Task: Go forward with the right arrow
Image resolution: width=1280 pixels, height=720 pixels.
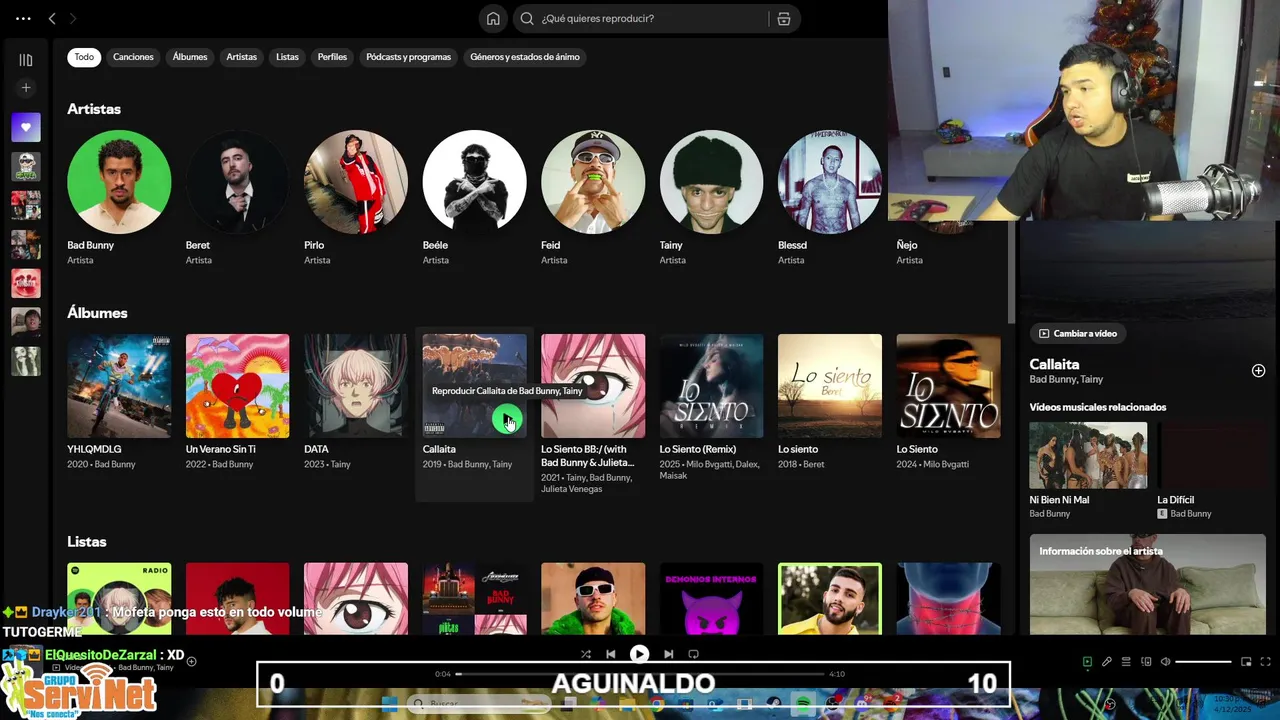Action: [73, 18]
